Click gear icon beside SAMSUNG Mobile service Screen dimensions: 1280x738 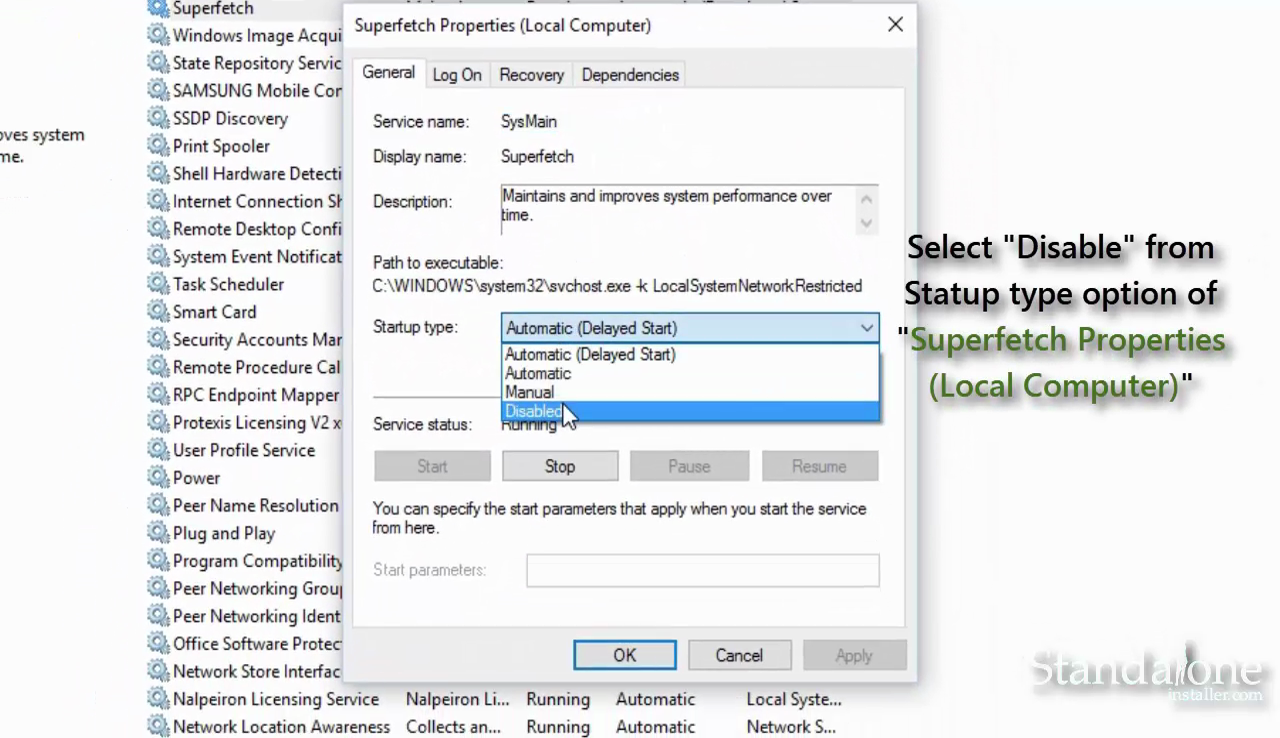pyautogui.click(x=158, y=90)
